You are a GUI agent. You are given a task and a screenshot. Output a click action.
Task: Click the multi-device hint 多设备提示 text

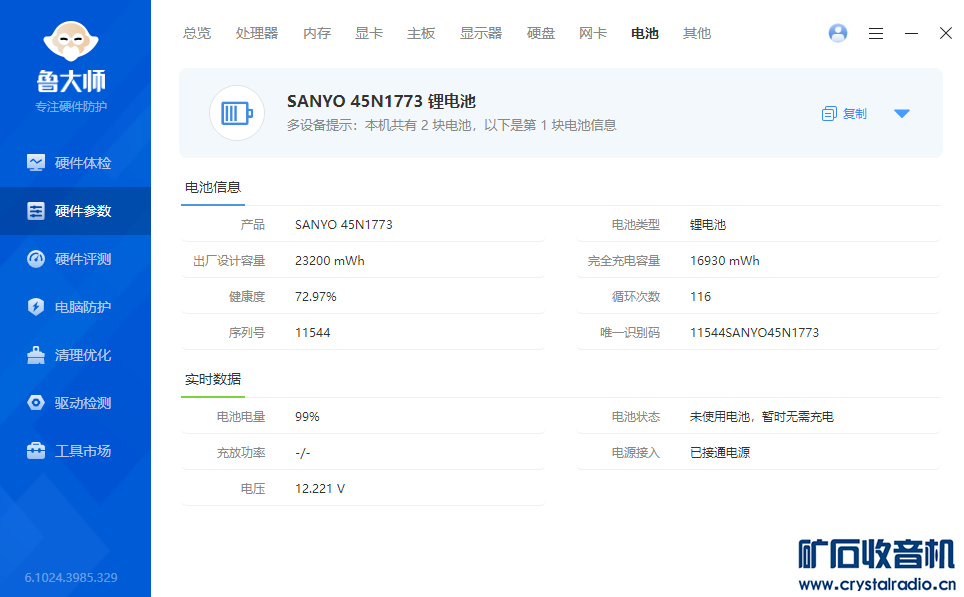451,125
